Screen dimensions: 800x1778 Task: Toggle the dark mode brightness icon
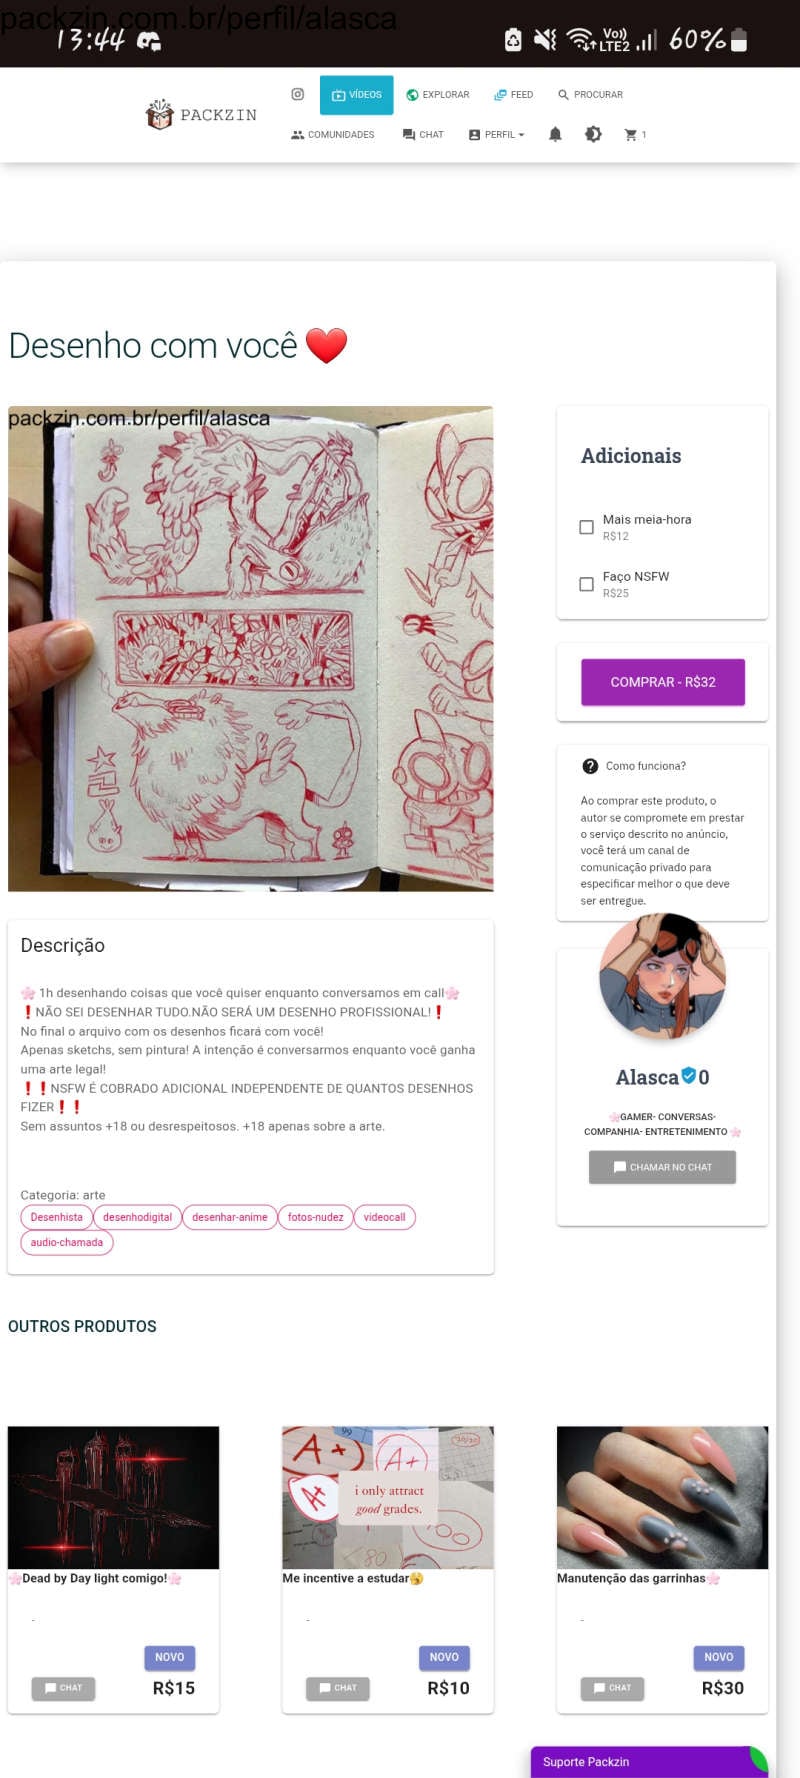coord(593,134)
